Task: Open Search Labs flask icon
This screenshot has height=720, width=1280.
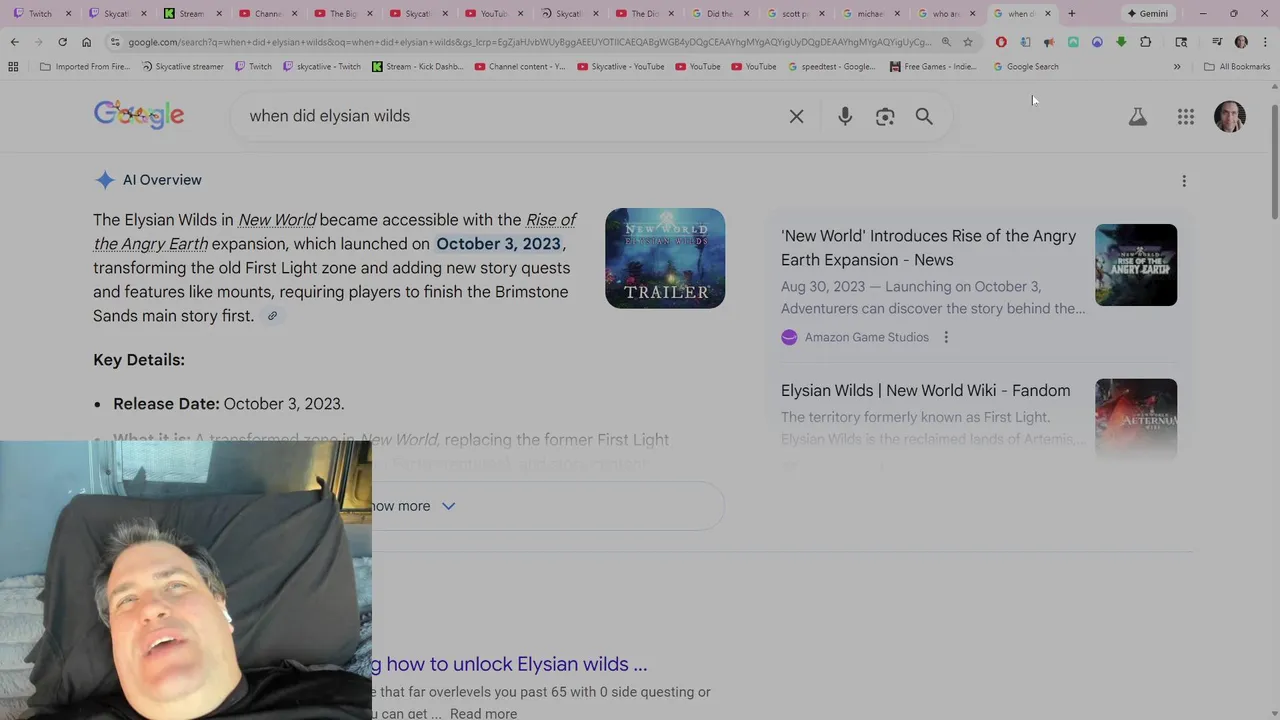Action: click(1138, 117)
